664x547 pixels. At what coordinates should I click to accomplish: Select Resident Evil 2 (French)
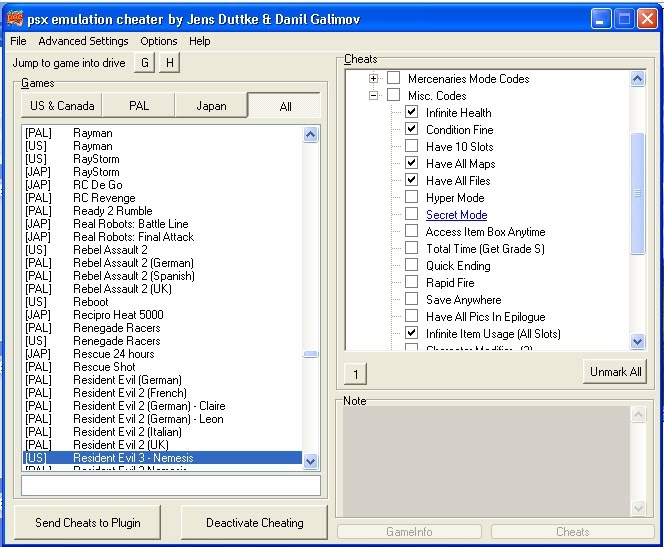(163, 393)
